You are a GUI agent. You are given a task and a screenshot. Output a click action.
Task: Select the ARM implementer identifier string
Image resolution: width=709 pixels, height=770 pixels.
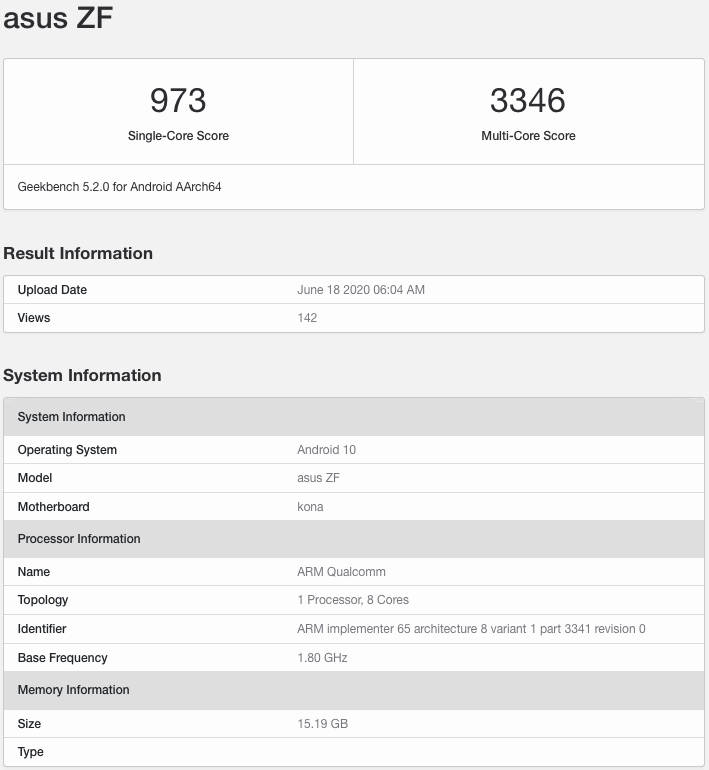(x=471, y=629)
